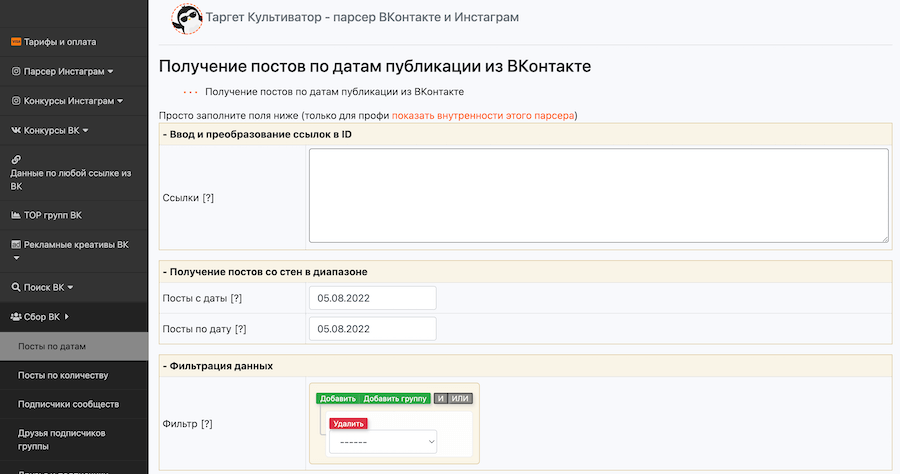Screen dimensions: 900x474
Task: Click the VK logo icon beside Конкурсы ВК
Action: pyautogui.click(x=16, y=130)
